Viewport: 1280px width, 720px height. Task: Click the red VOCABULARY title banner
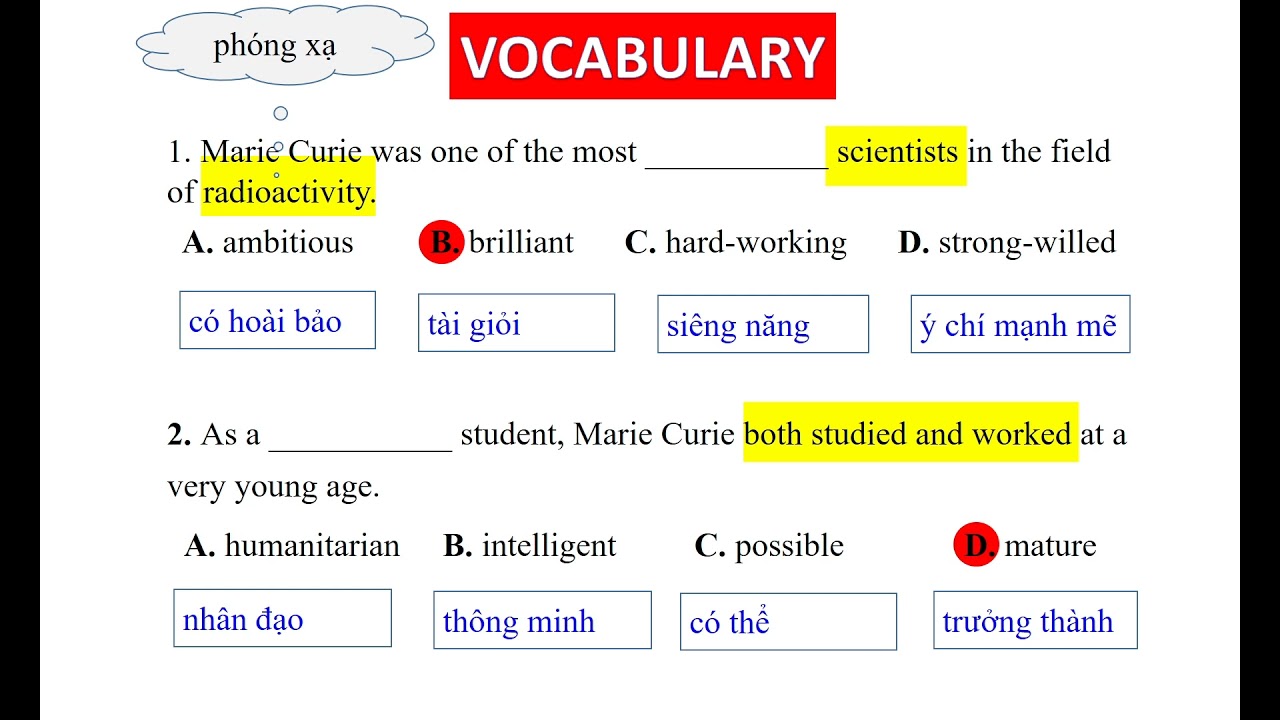pyautogui.click(x=642, y=56)
